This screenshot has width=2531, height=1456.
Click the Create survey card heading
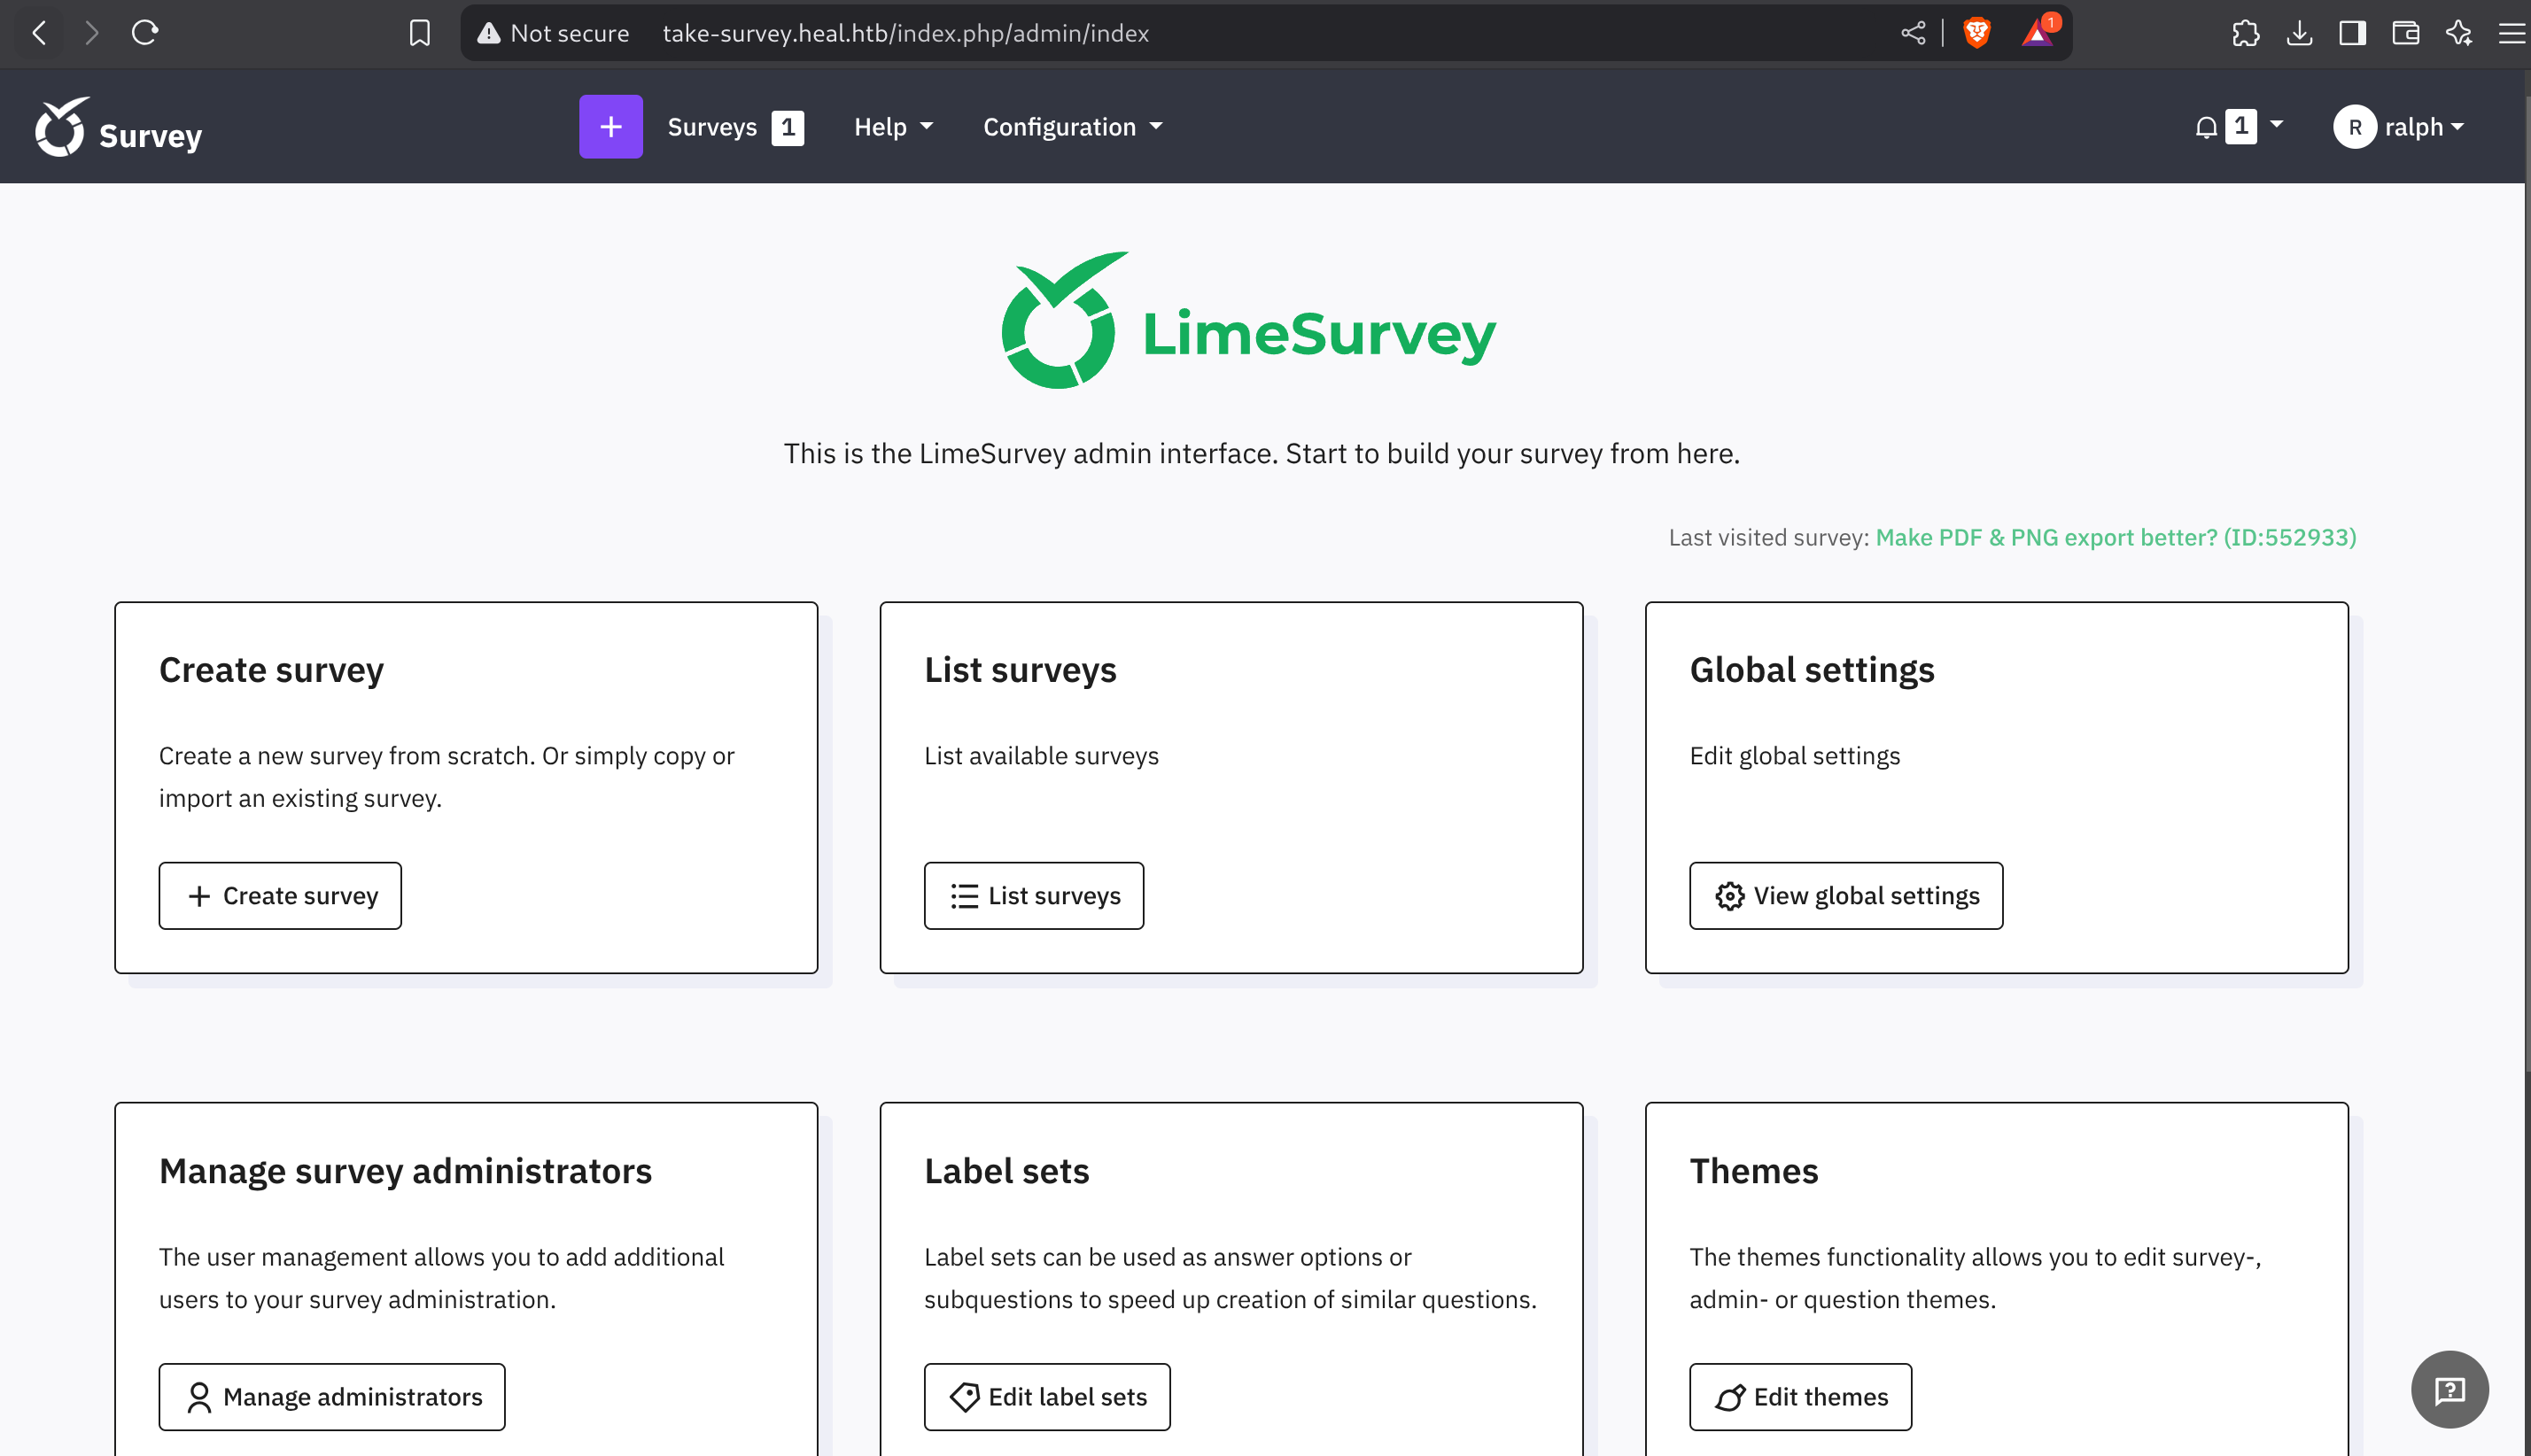point(272,670)
